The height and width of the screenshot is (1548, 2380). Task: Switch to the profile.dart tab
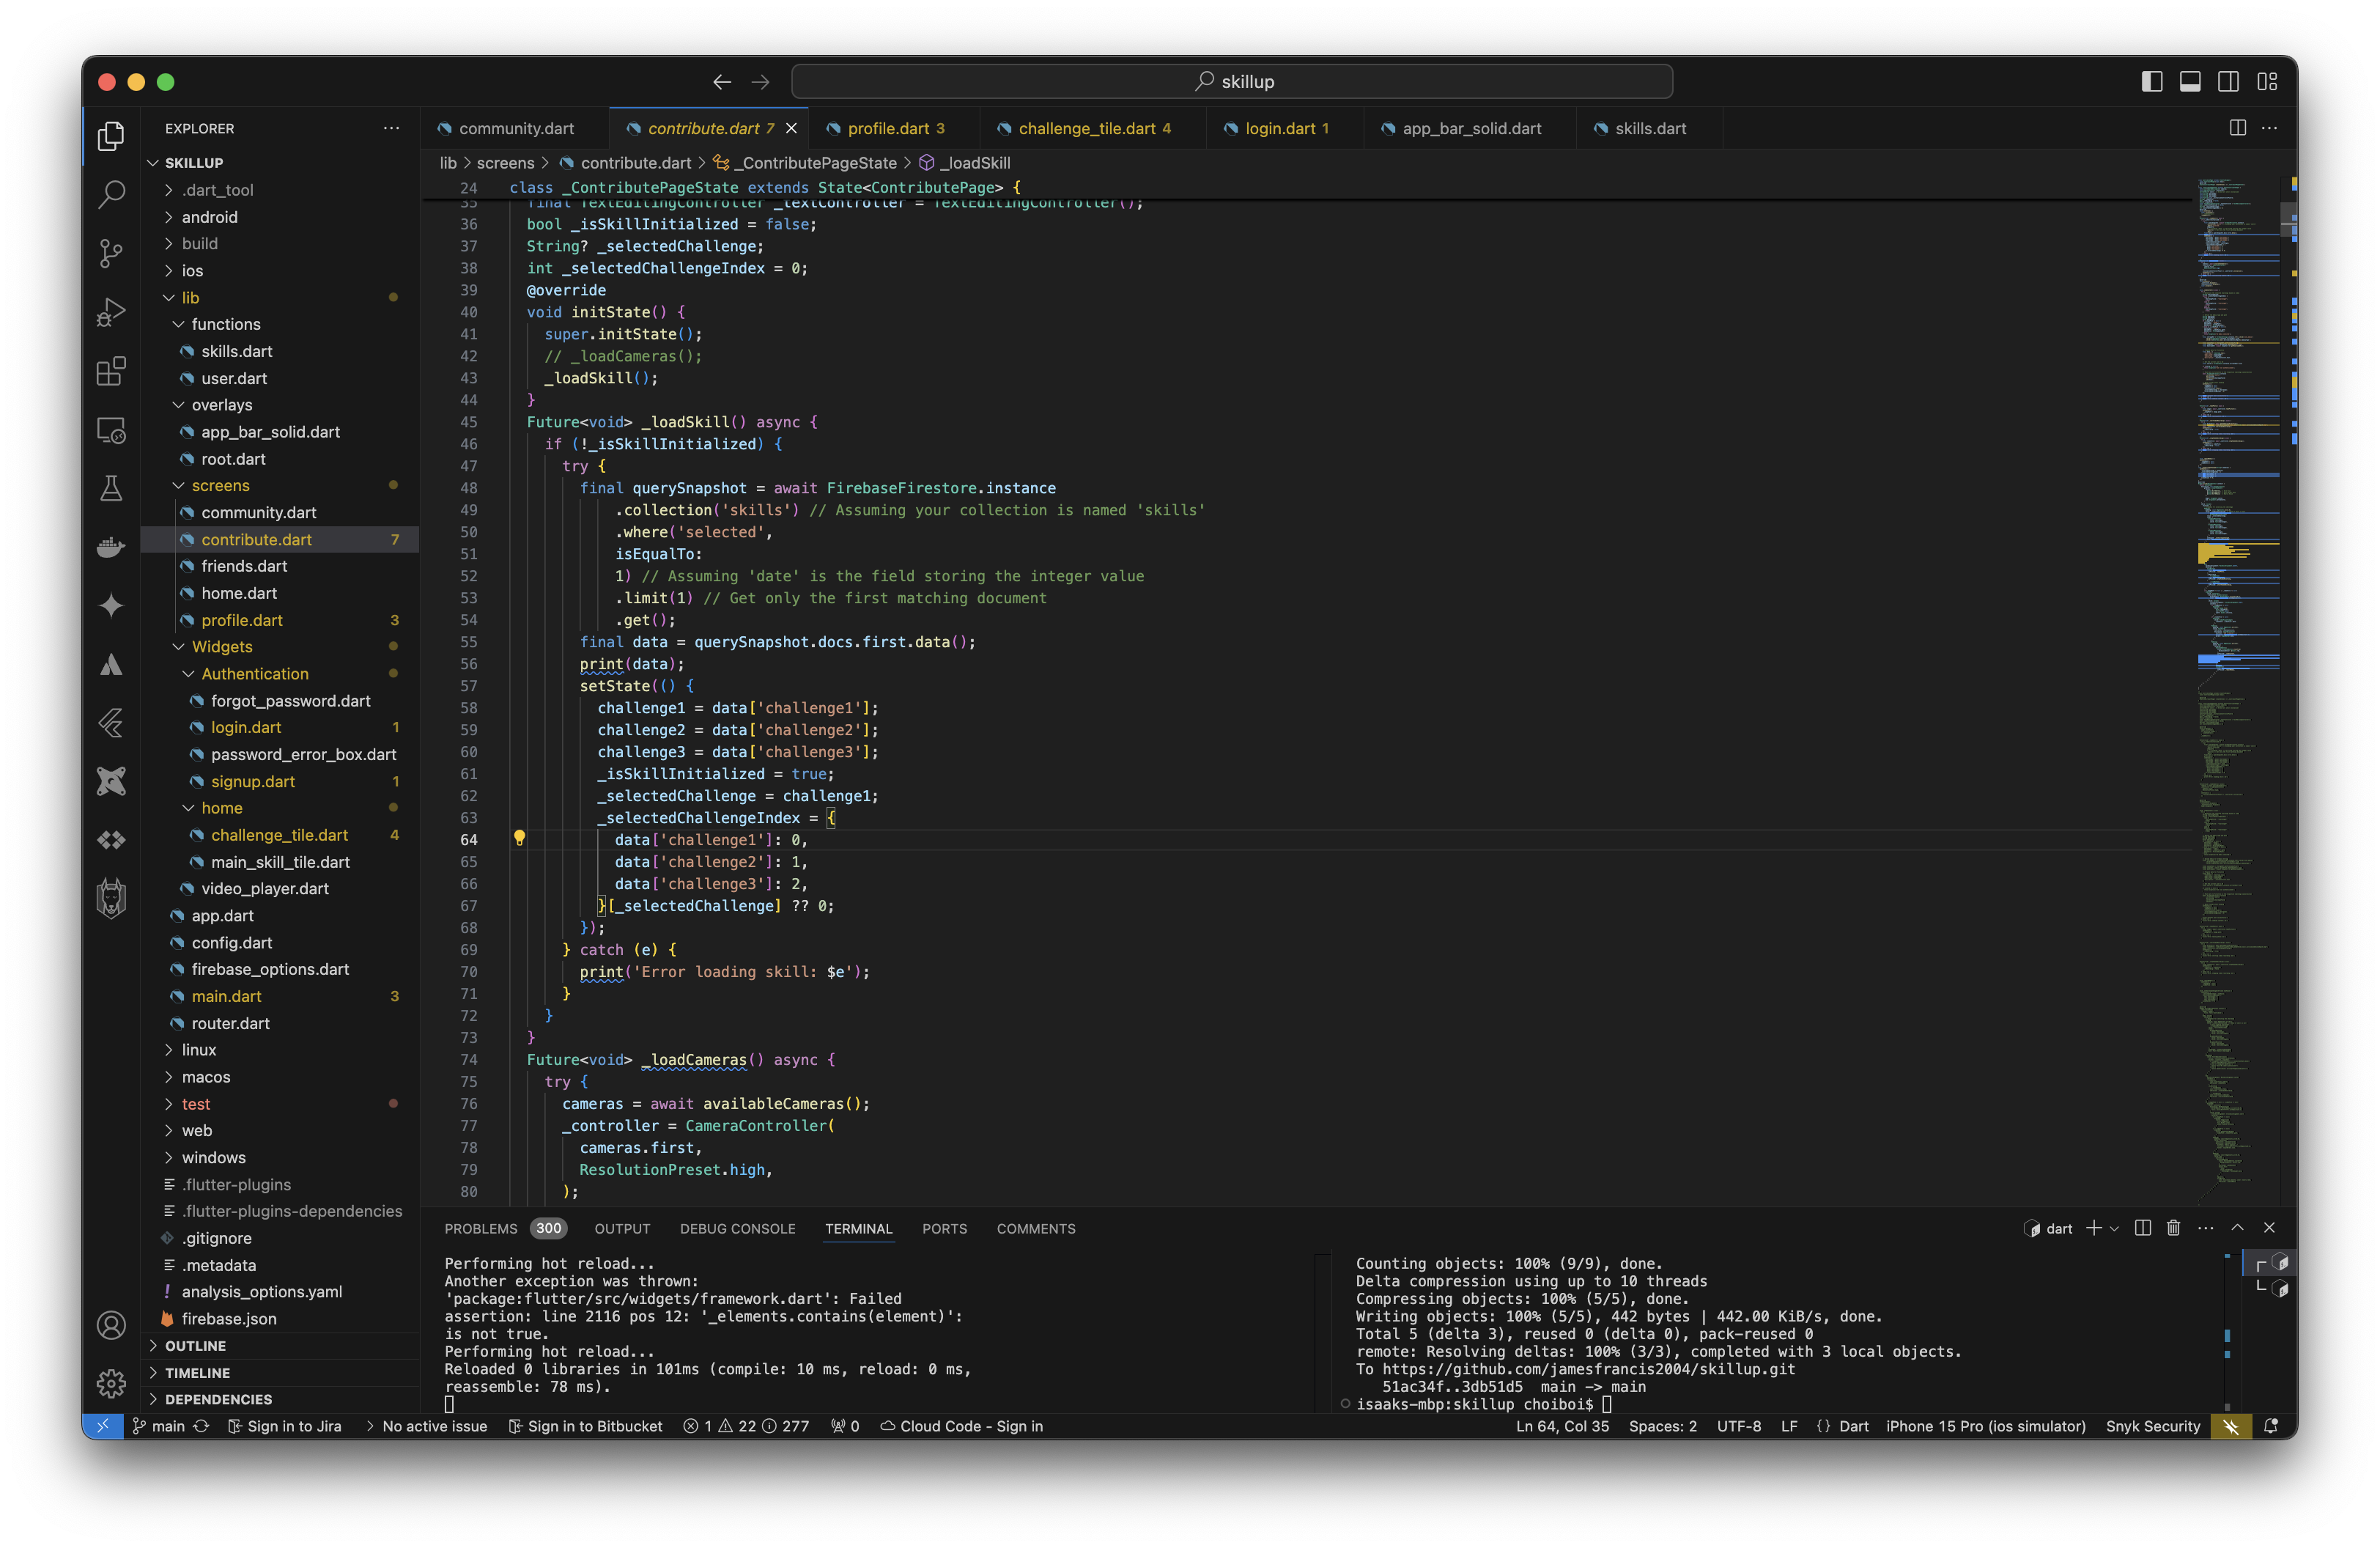pyautogui.click(x=888, y=128)
